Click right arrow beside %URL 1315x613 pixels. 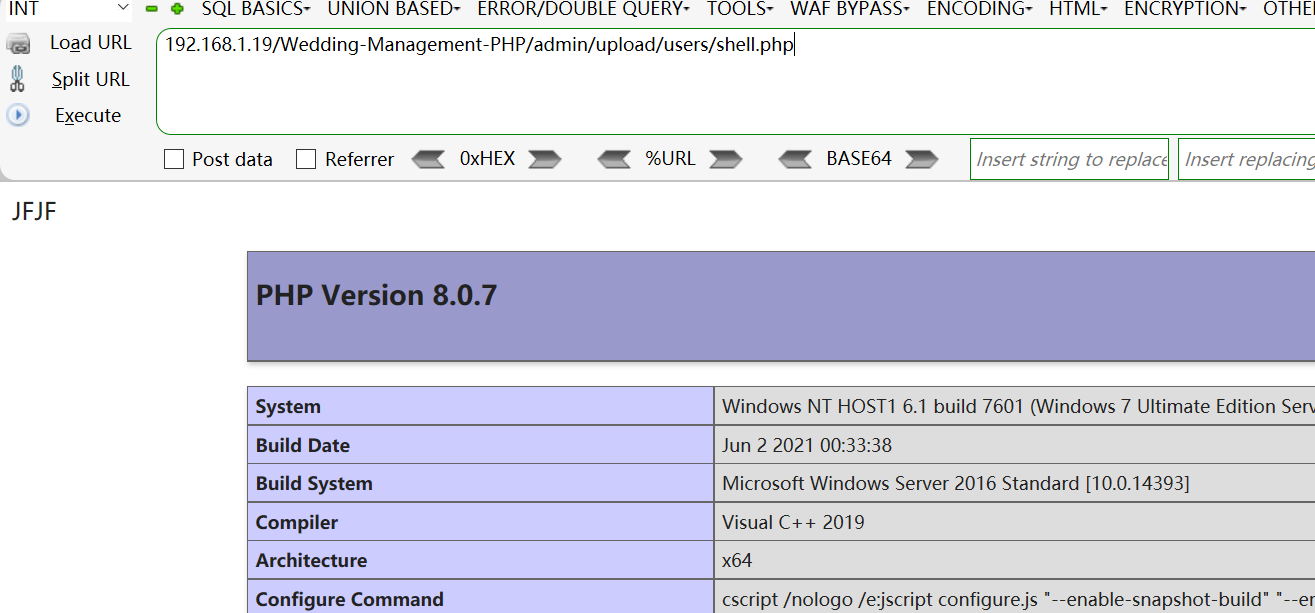tap(726, 159)
